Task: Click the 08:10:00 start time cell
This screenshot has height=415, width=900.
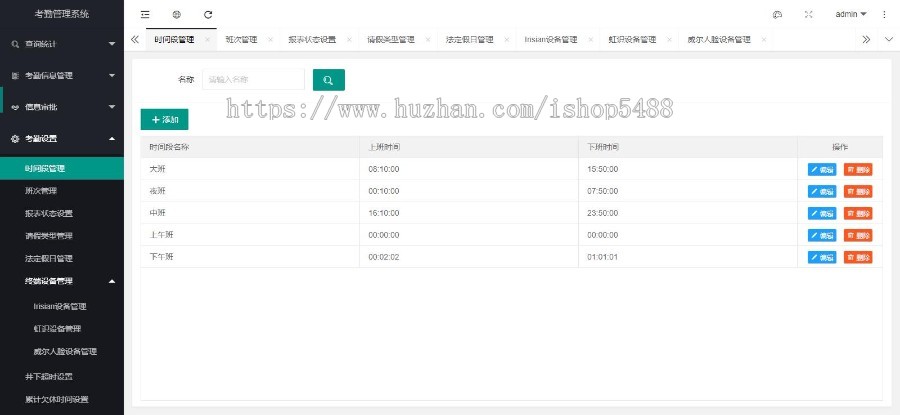Action: [x=469, y=169]
